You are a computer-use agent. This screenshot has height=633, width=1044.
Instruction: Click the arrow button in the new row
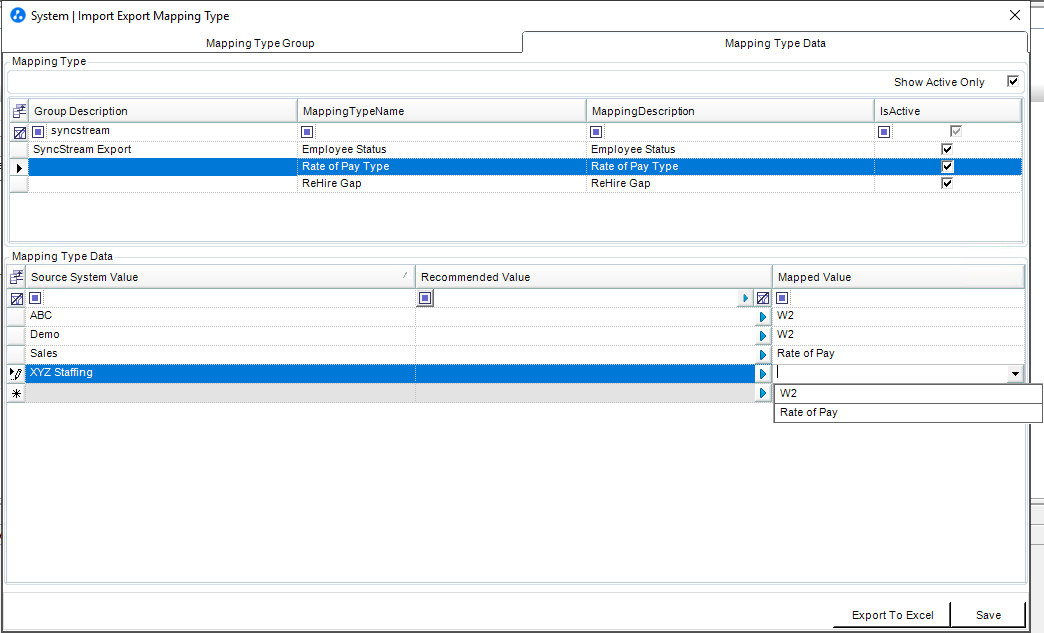click(763, 393)
